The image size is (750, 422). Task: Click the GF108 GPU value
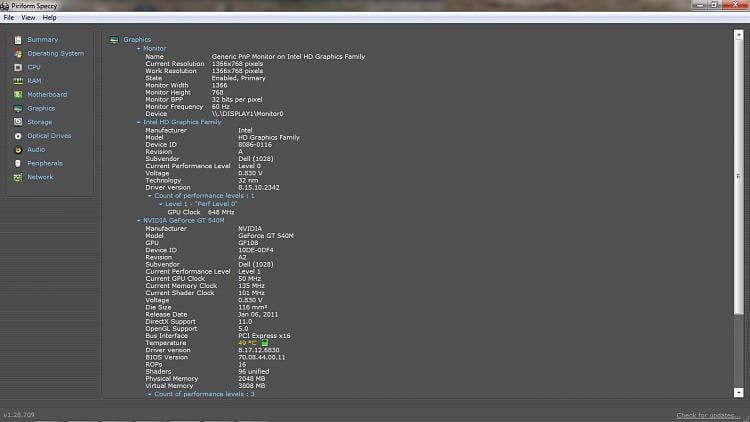coord(248,243)
